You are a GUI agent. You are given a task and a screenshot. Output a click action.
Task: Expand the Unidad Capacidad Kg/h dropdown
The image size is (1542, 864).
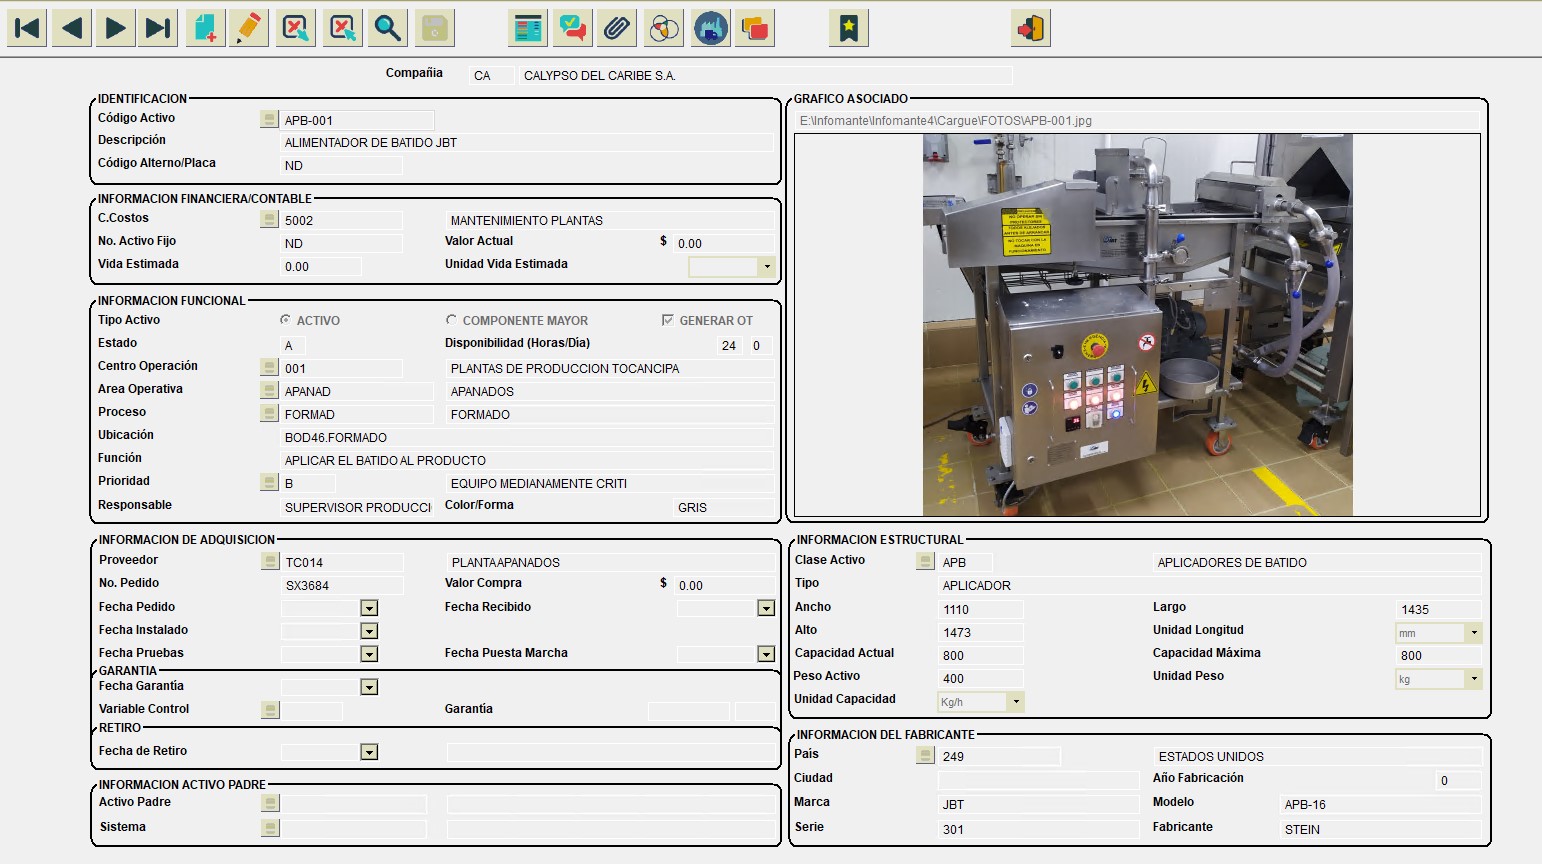(x=1017, y=701)
